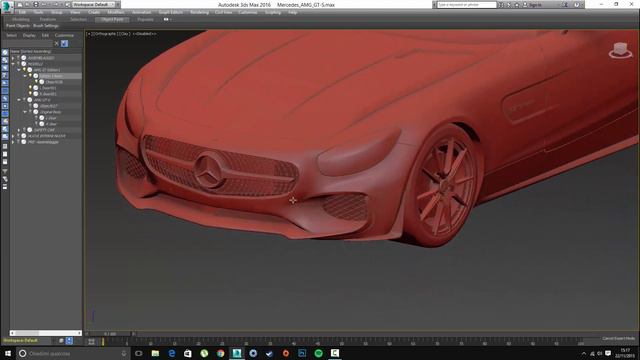The height and width of the screenshot is (360, 640).
Task: Open Spotify from the taskbar
Action: [318, 353]
